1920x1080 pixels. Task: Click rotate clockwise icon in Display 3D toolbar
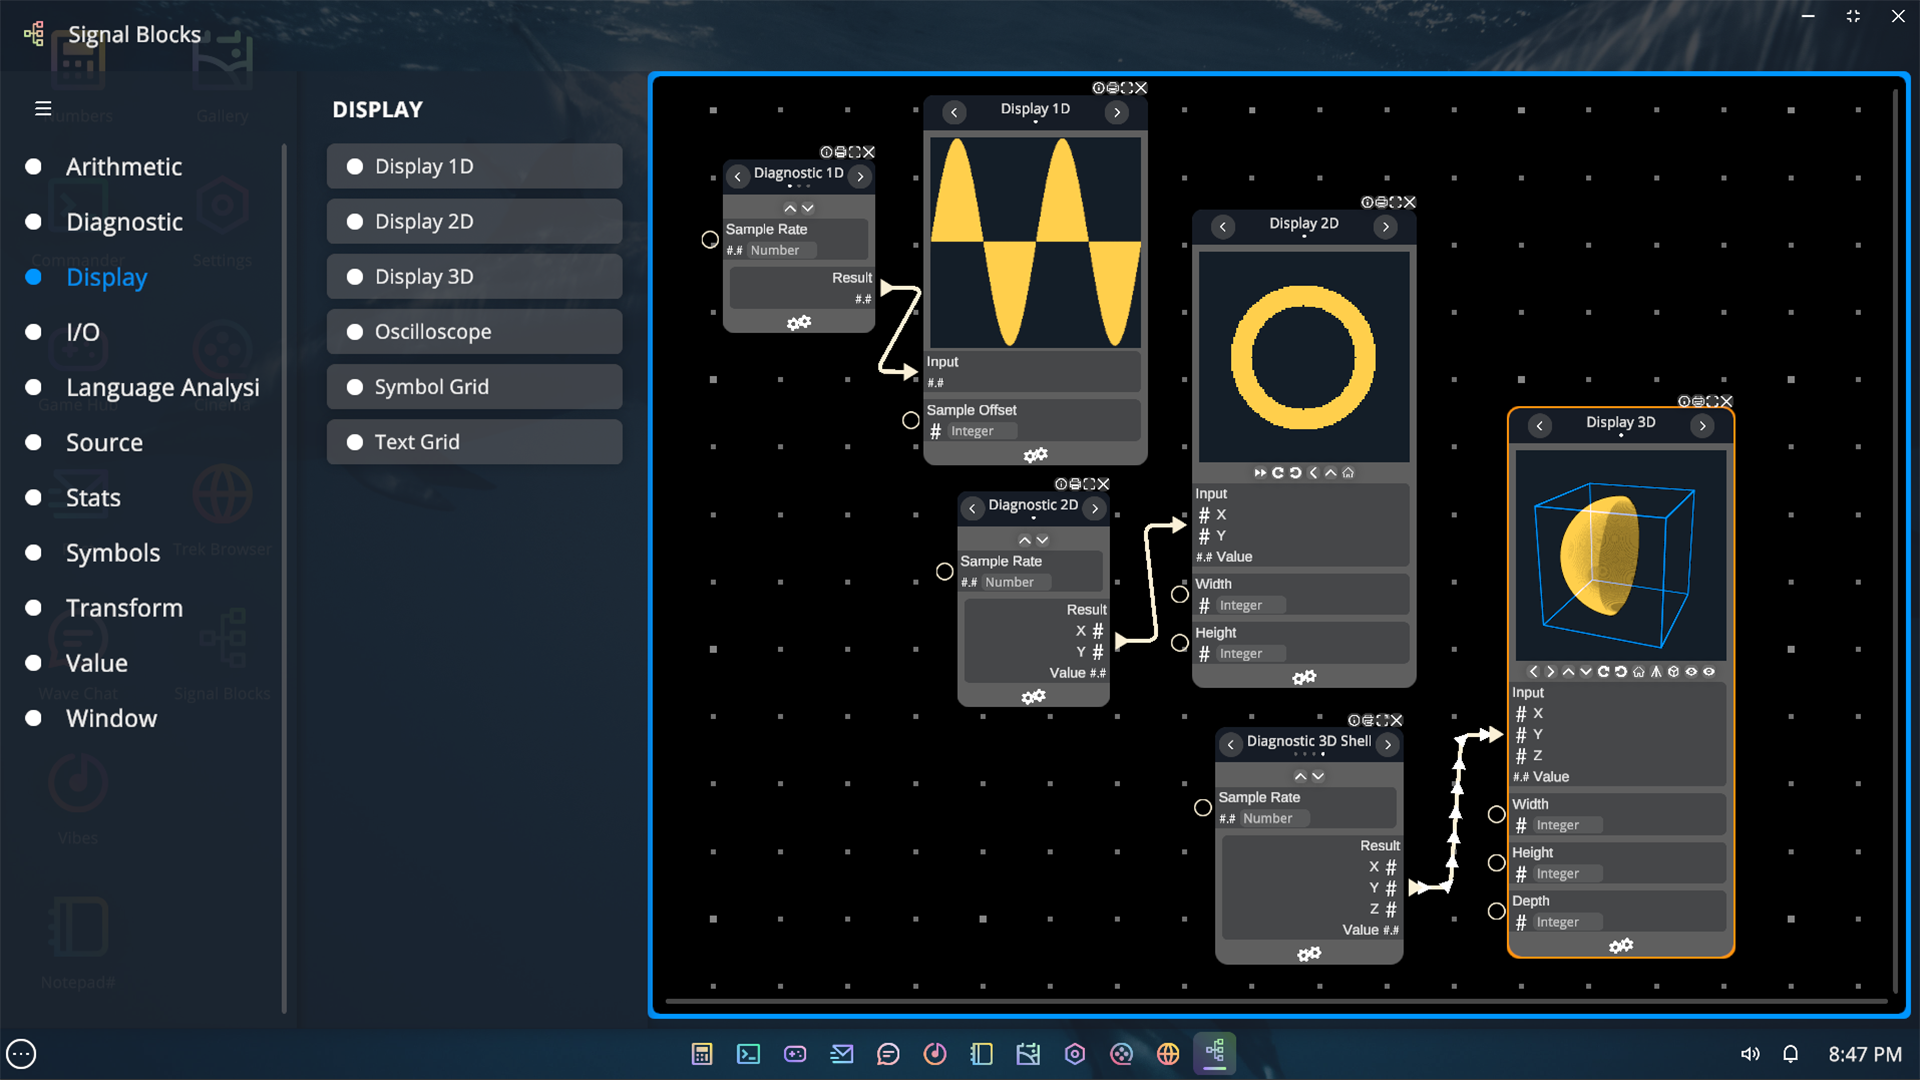1603,672
